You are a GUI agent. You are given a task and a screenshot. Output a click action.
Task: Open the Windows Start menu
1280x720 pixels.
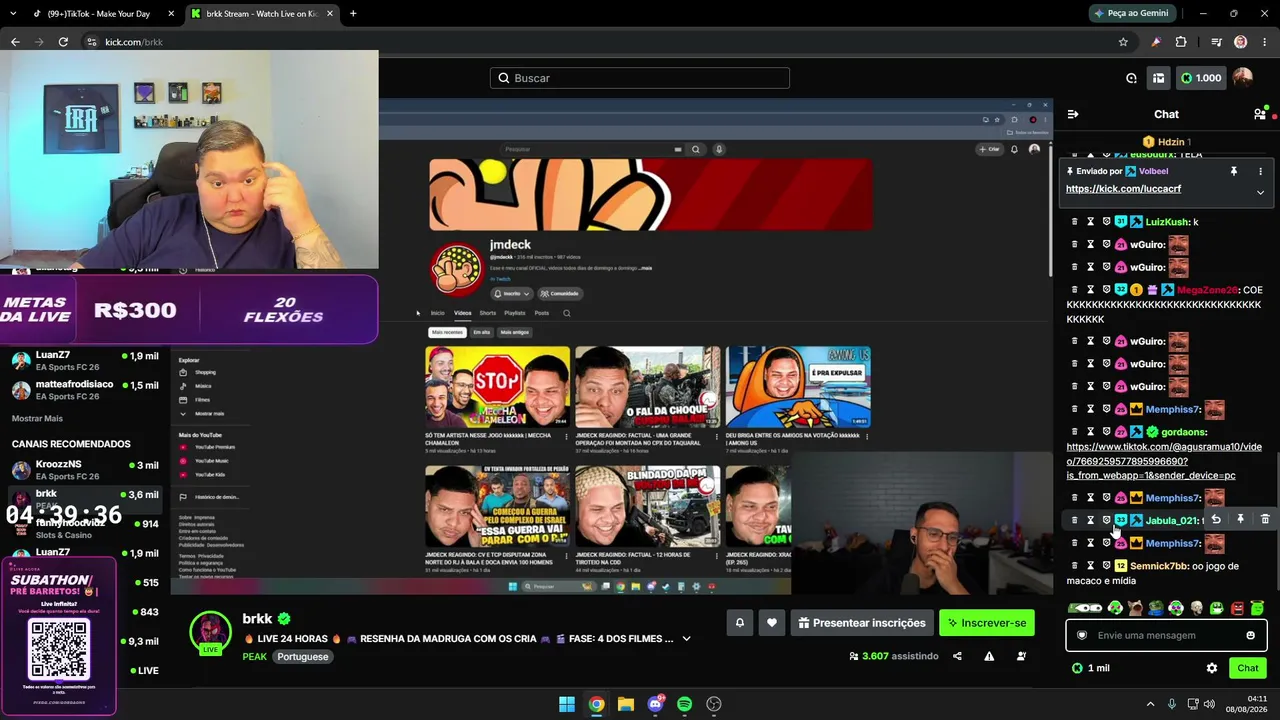[567, 704]
